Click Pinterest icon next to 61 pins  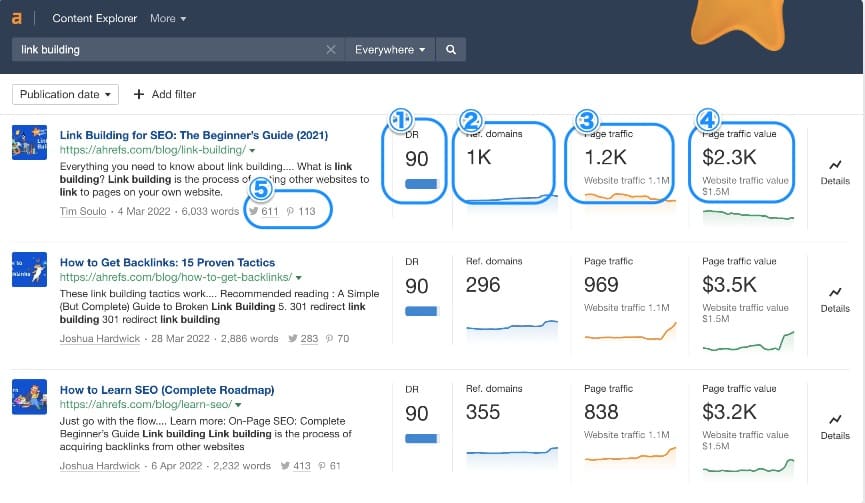(322, 466)
